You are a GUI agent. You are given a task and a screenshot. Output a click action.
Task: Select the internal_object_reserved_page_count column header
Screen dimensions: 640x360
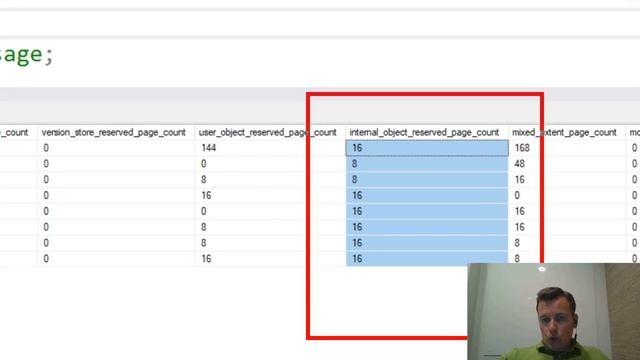[x=427, y=132]
